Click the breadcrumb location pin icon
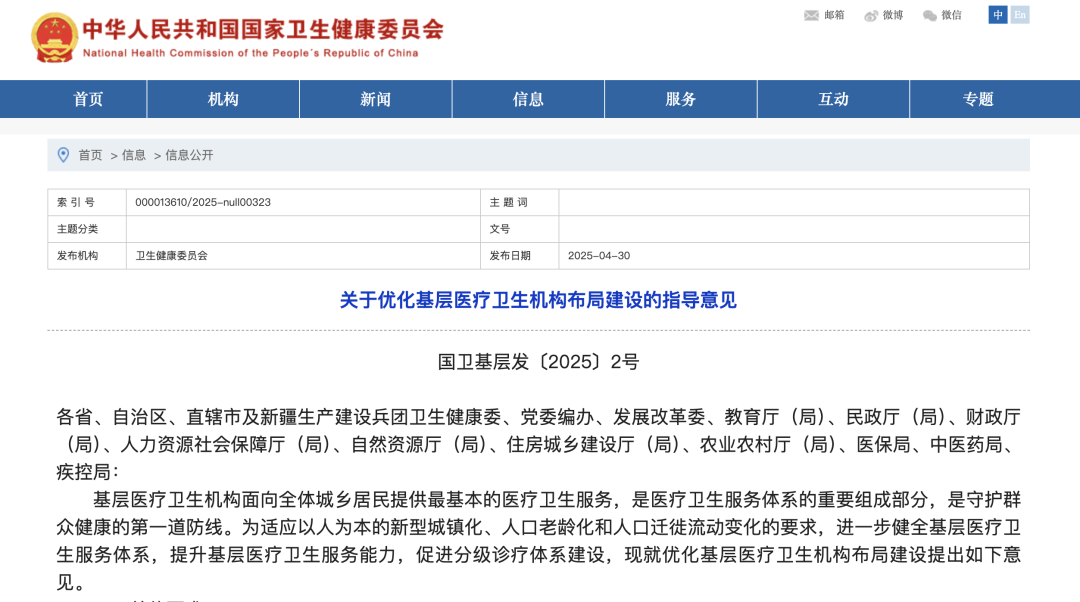Screen dimensions: 1080x602 (64, 155)
